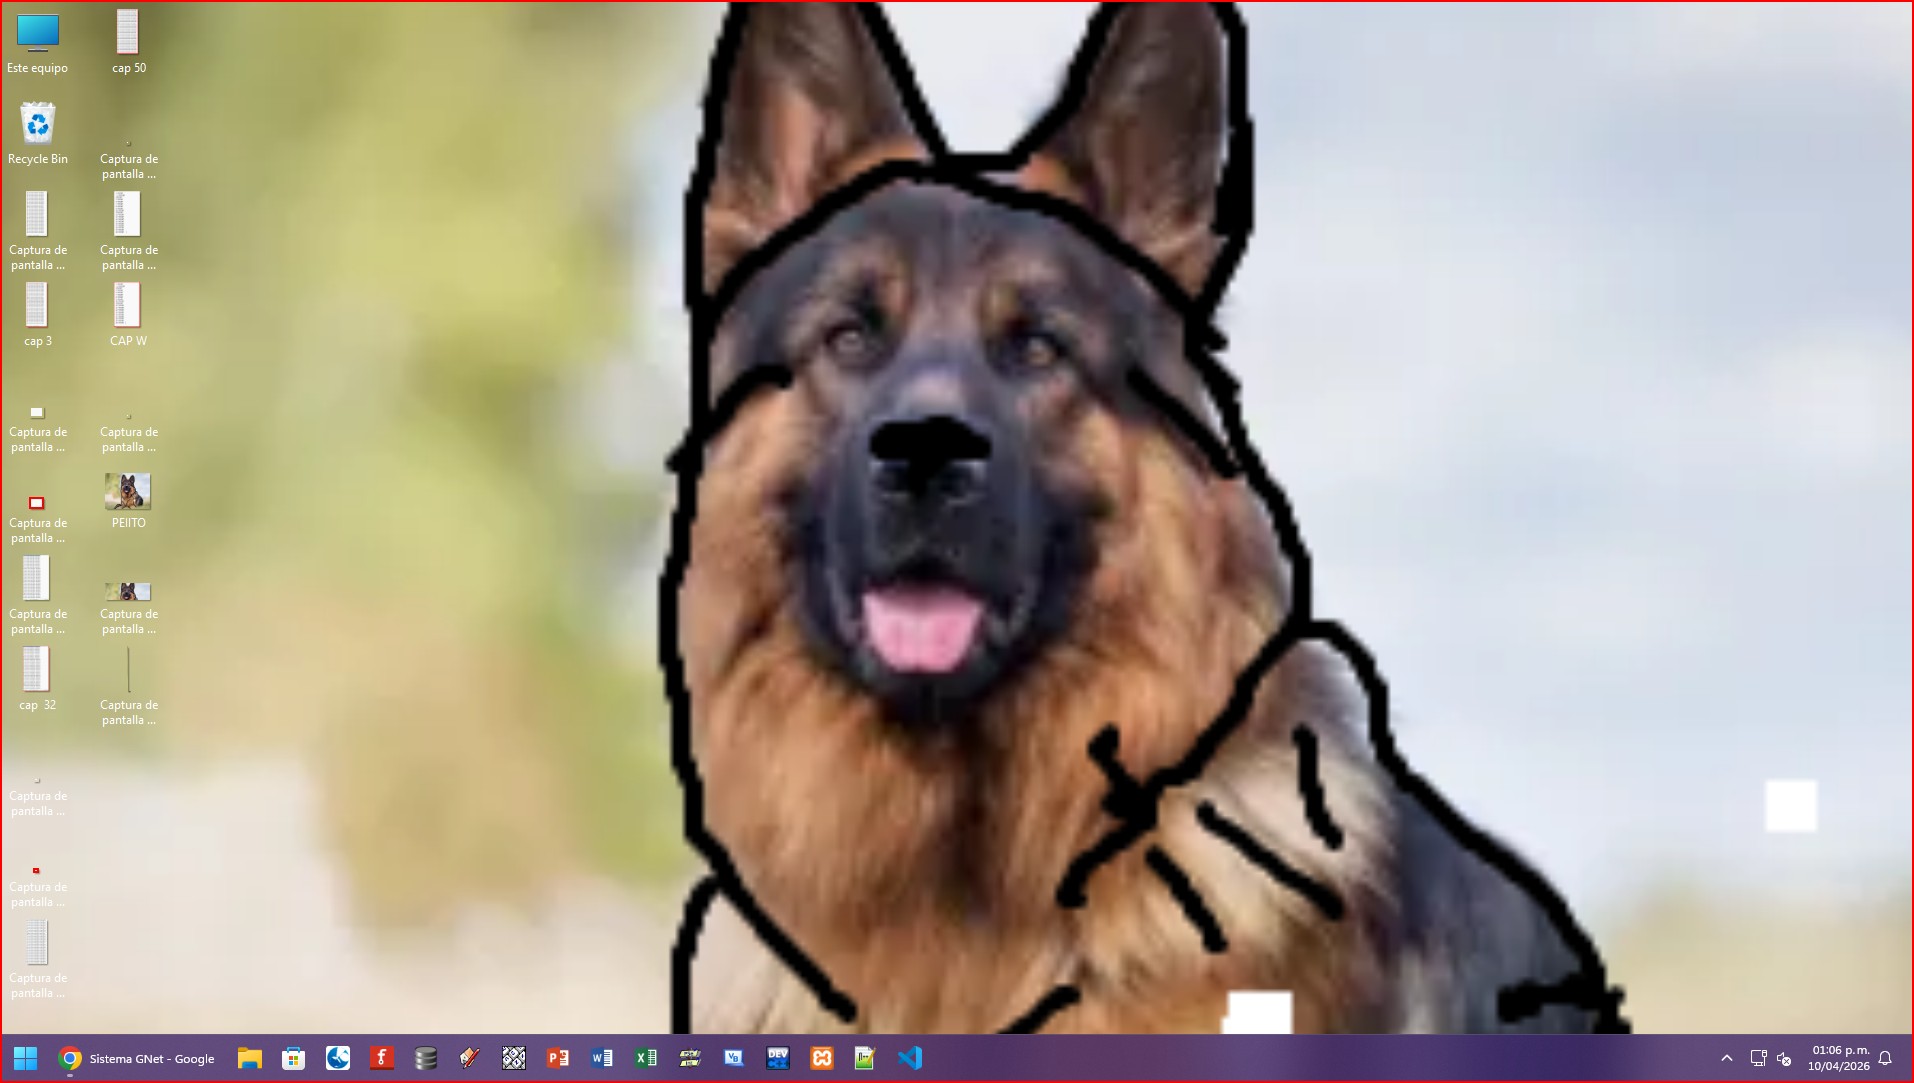Launch Microsoft Store from the taskbar
Image resolution: width=1914 pixels, height=1083 pixels.
293,1058
